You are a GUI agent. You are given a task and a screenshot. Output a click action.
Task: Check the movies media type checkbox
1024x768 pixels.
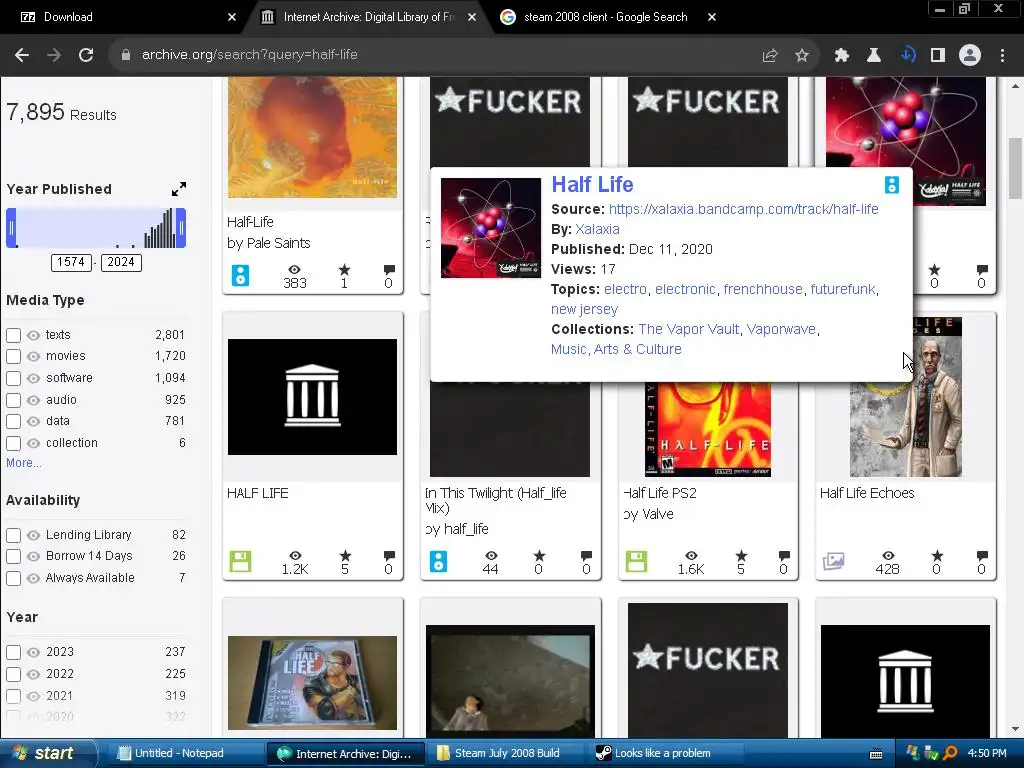(13, 357)
